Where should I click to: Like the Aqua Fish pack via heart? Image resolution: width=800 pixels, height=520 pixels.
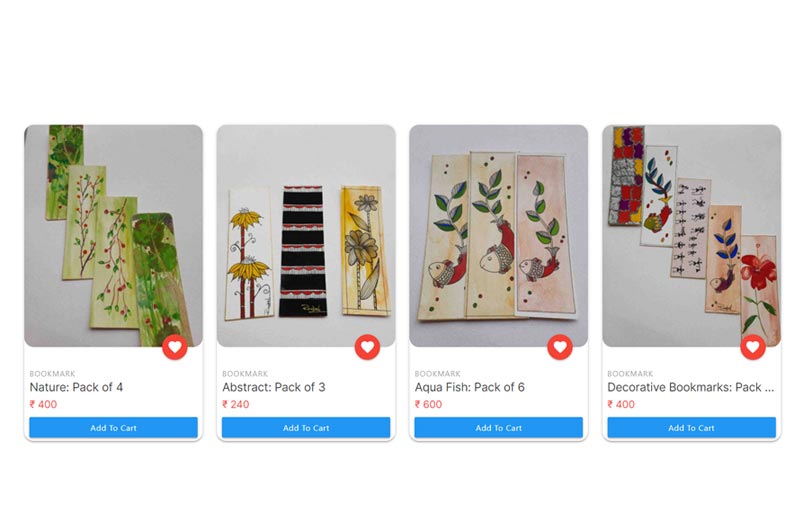pyautogui.click(x=560, y=347)
